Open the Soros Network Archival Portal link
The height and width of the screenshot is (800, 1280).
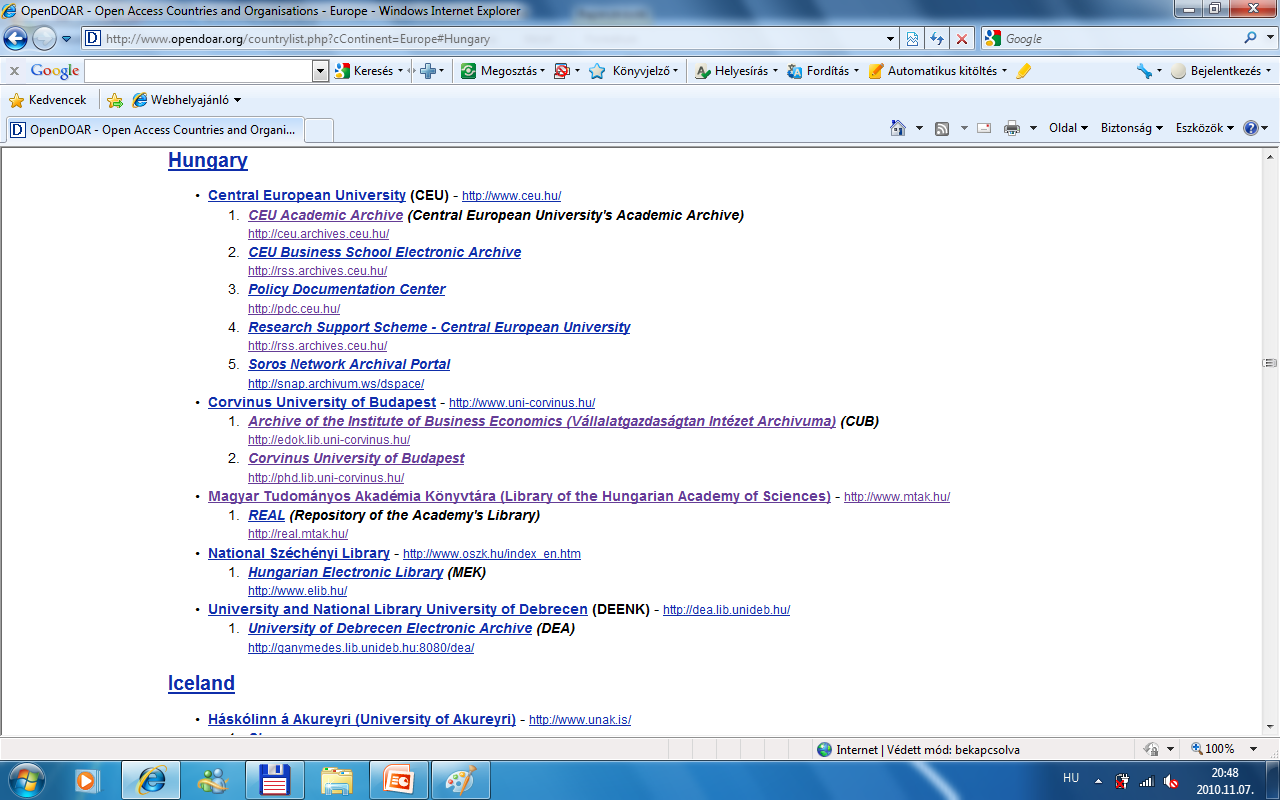pos(349,364)
